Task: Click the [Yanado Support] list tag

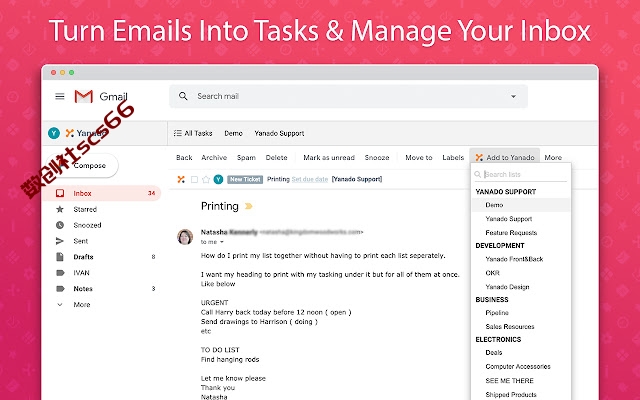Action: click(357, 179)
